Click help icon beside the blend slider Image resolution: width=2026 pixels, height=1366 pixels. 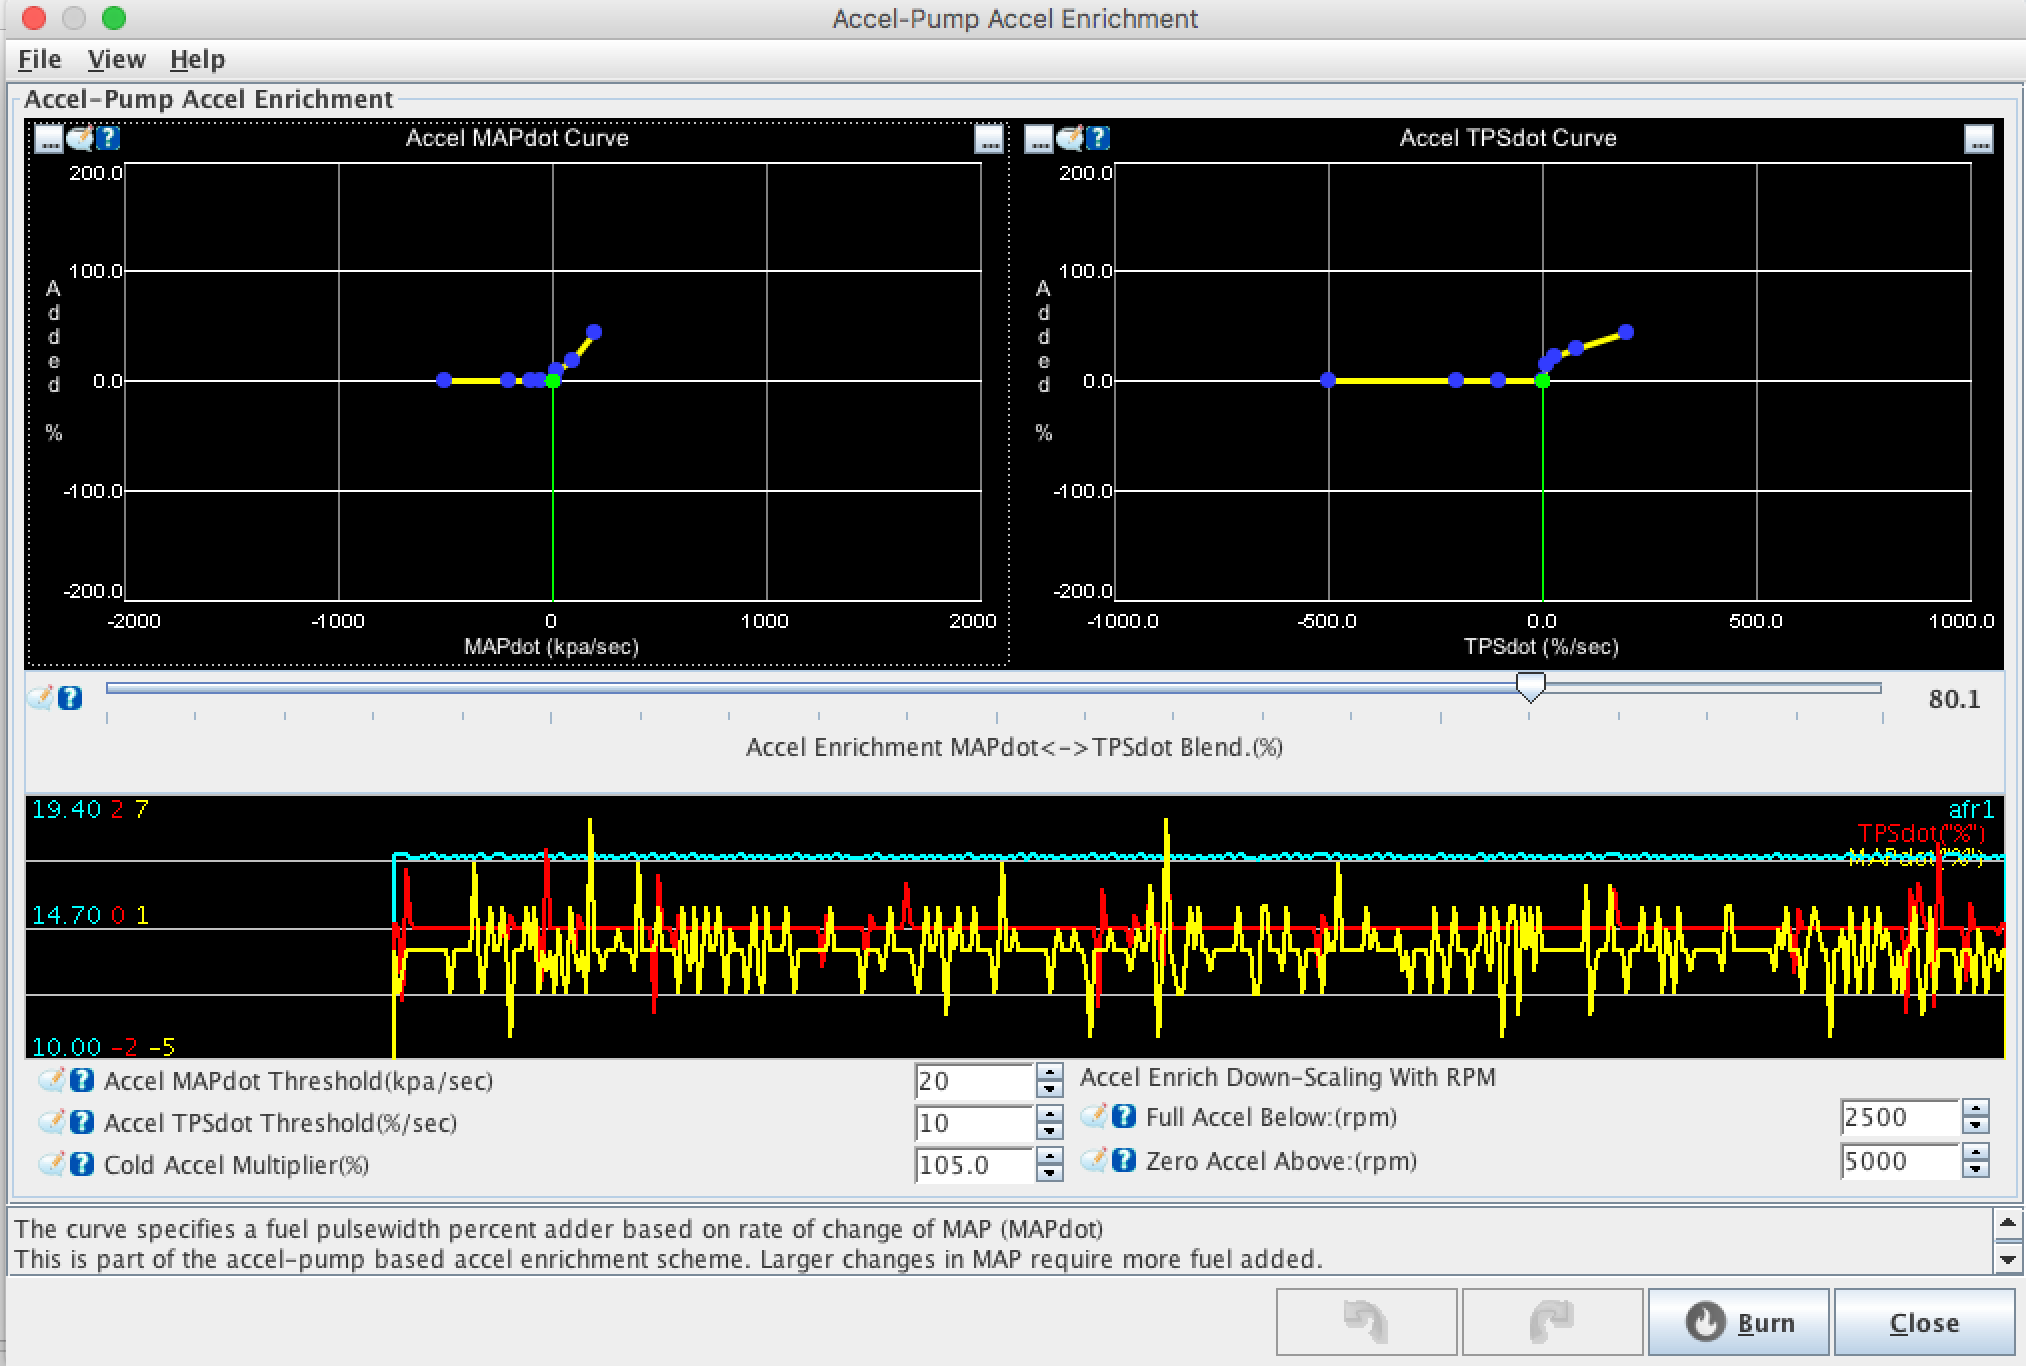70,698
